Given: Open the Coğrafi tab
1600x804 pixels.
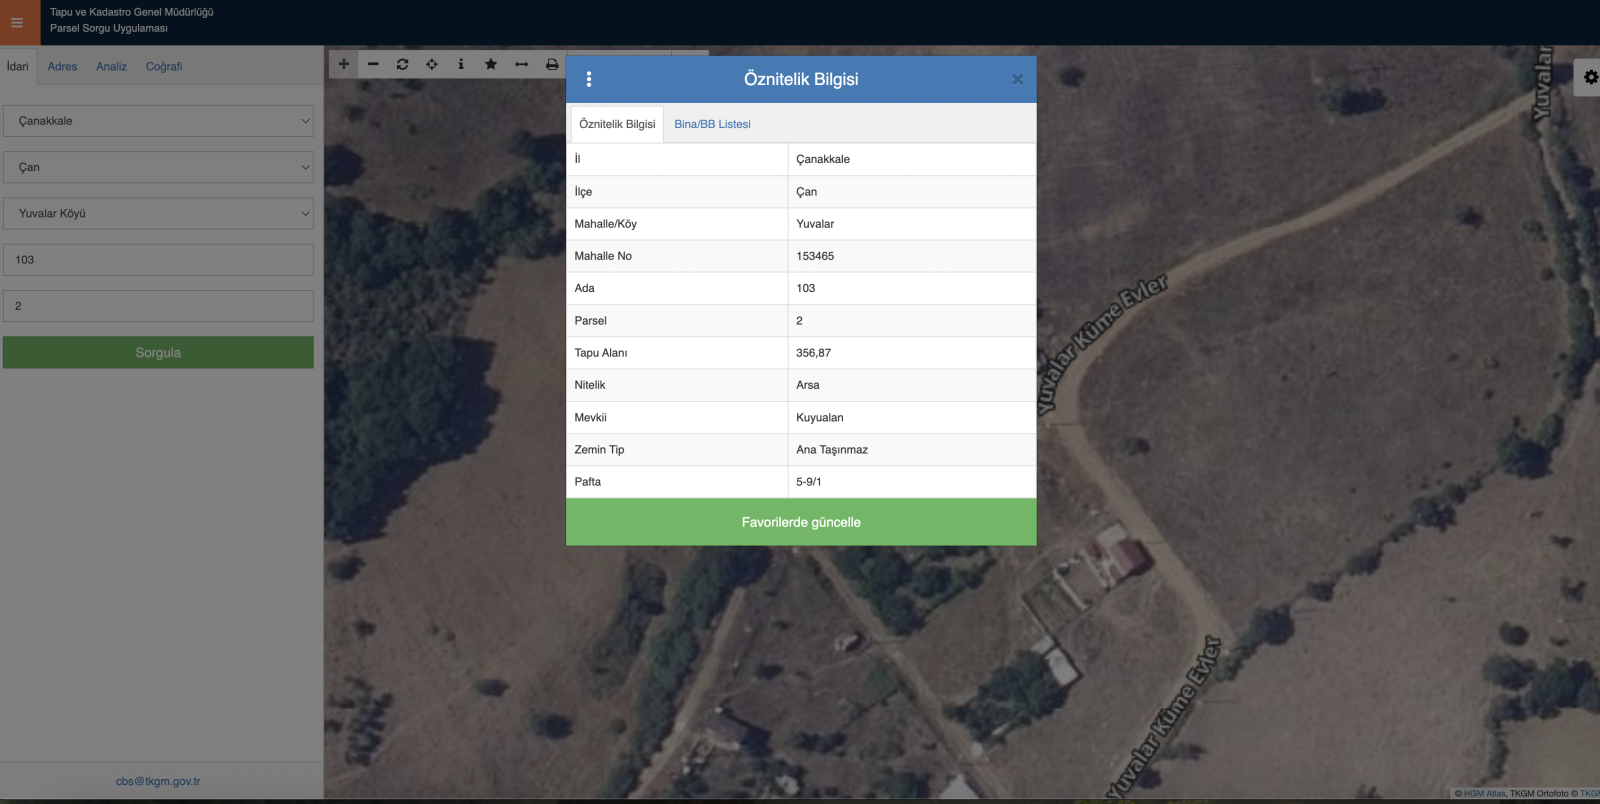Looking at the screenshot, I should 164,67.
